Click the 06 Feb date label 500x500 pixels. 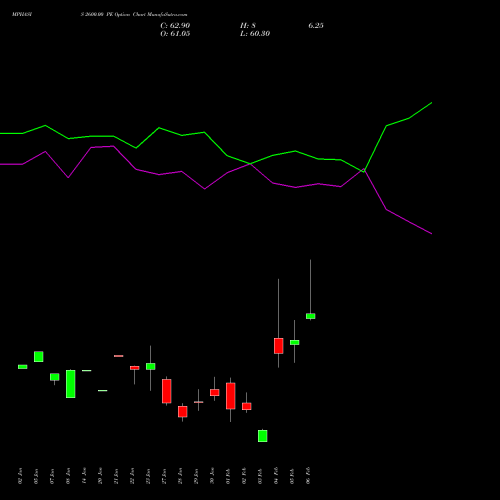tap(308, 476)
